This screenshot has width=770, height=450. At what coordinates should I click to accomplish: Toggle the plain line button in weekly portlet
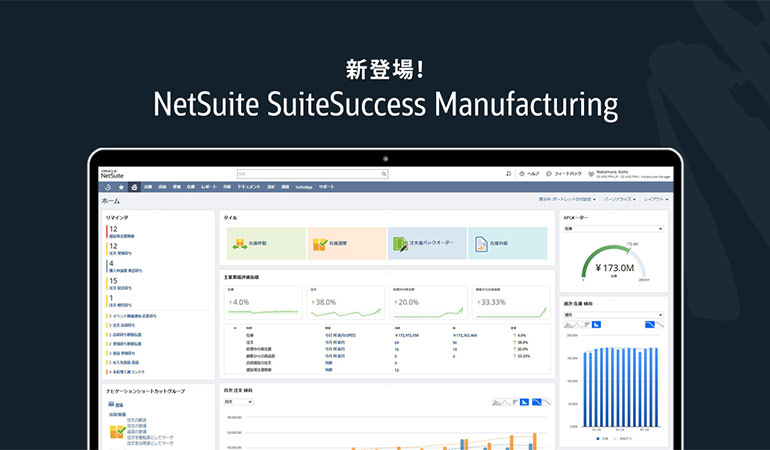660,325
